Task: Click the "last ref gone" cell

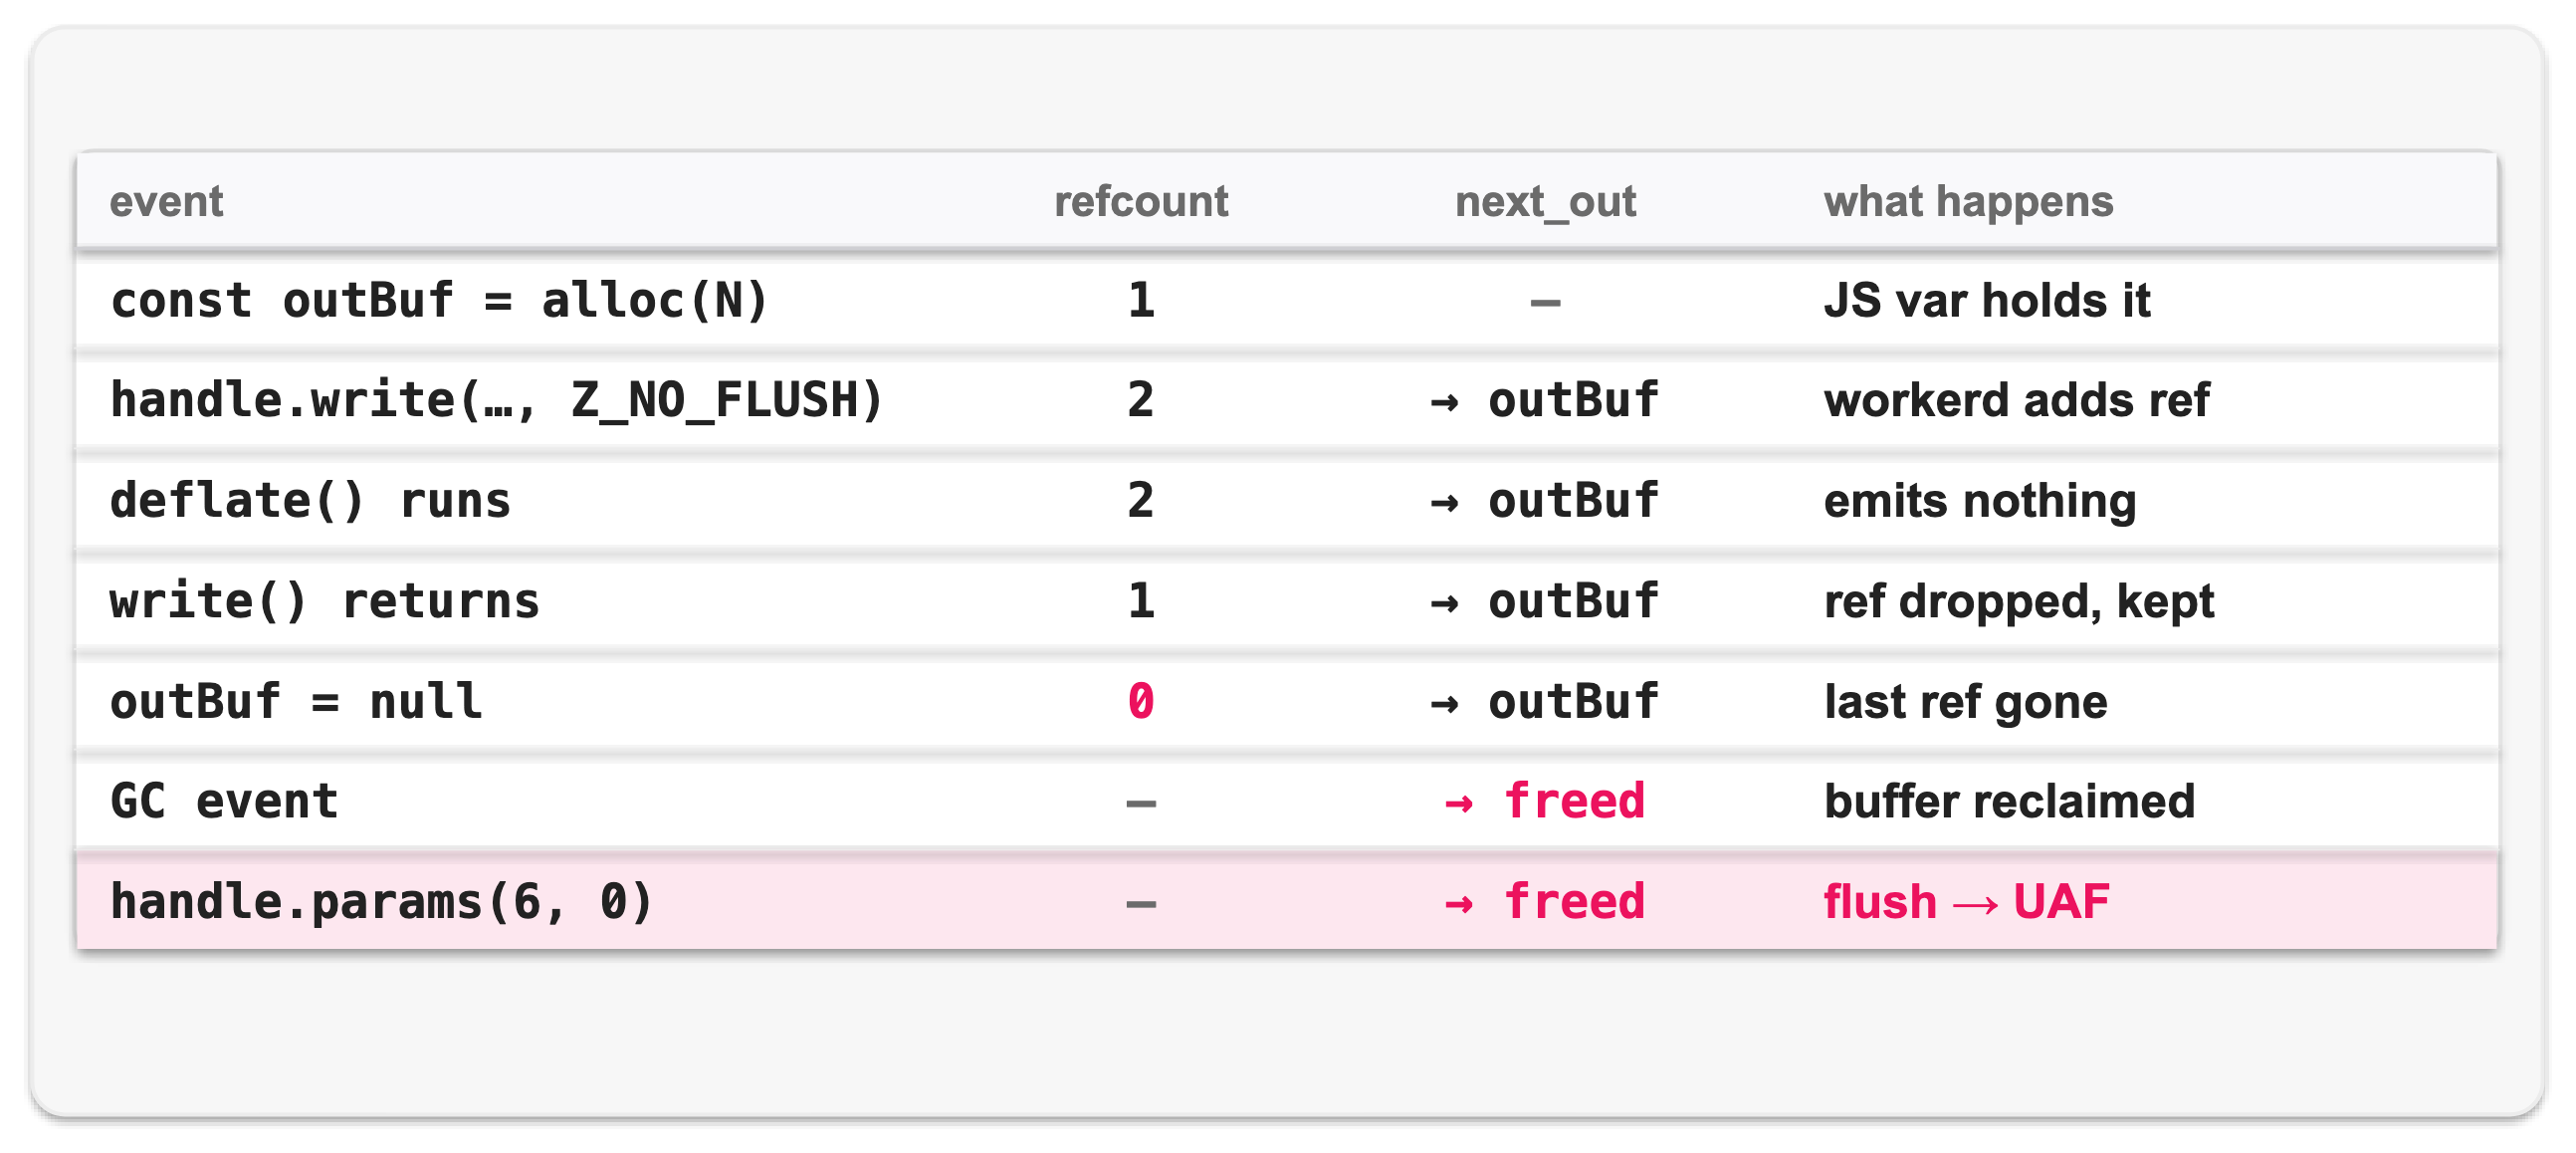Action: [1965, 702]
